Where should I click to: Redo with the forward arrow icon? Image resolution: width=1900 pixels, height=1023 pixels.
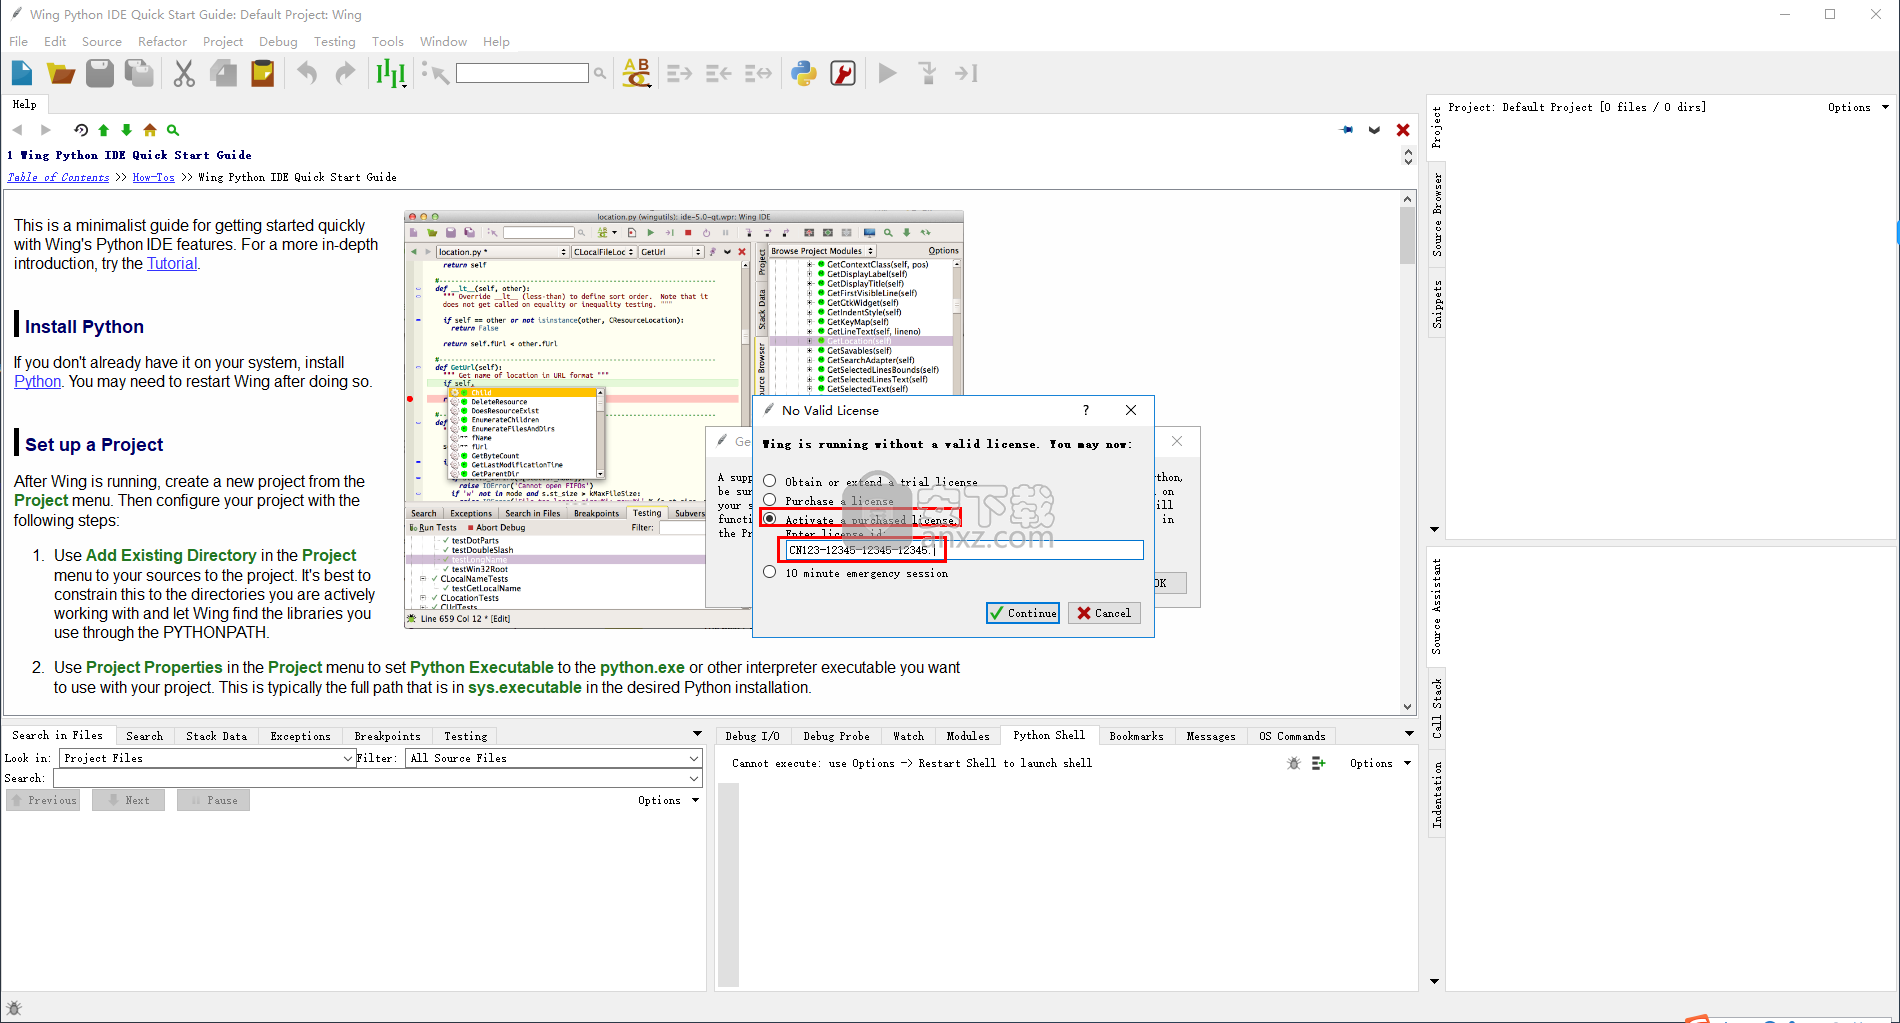click(345, 73)
